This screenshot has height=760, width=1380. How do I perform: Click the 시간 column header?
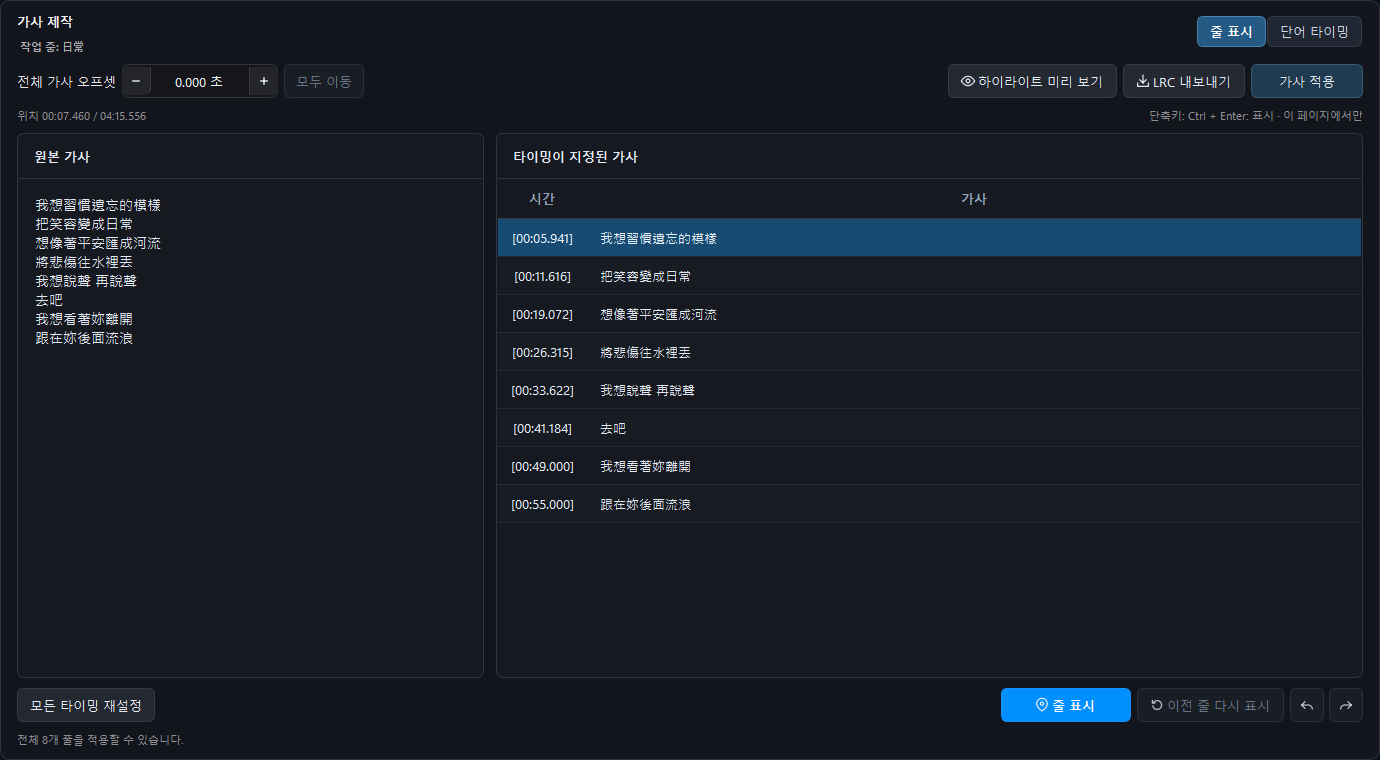click(542, 199)
